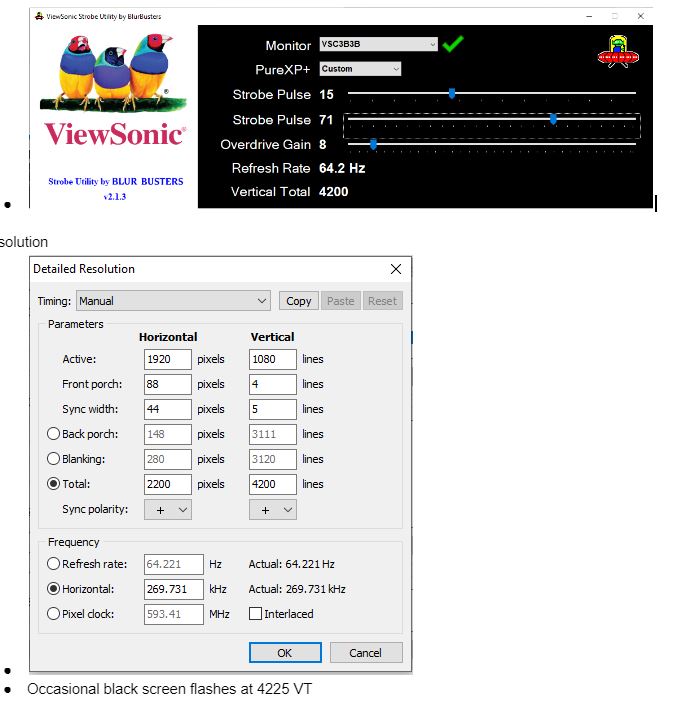Image resolution: width=688 pixels, height=707 pixels.
Task: Select the Pixel clock radio button
Action: pos(53,614)
